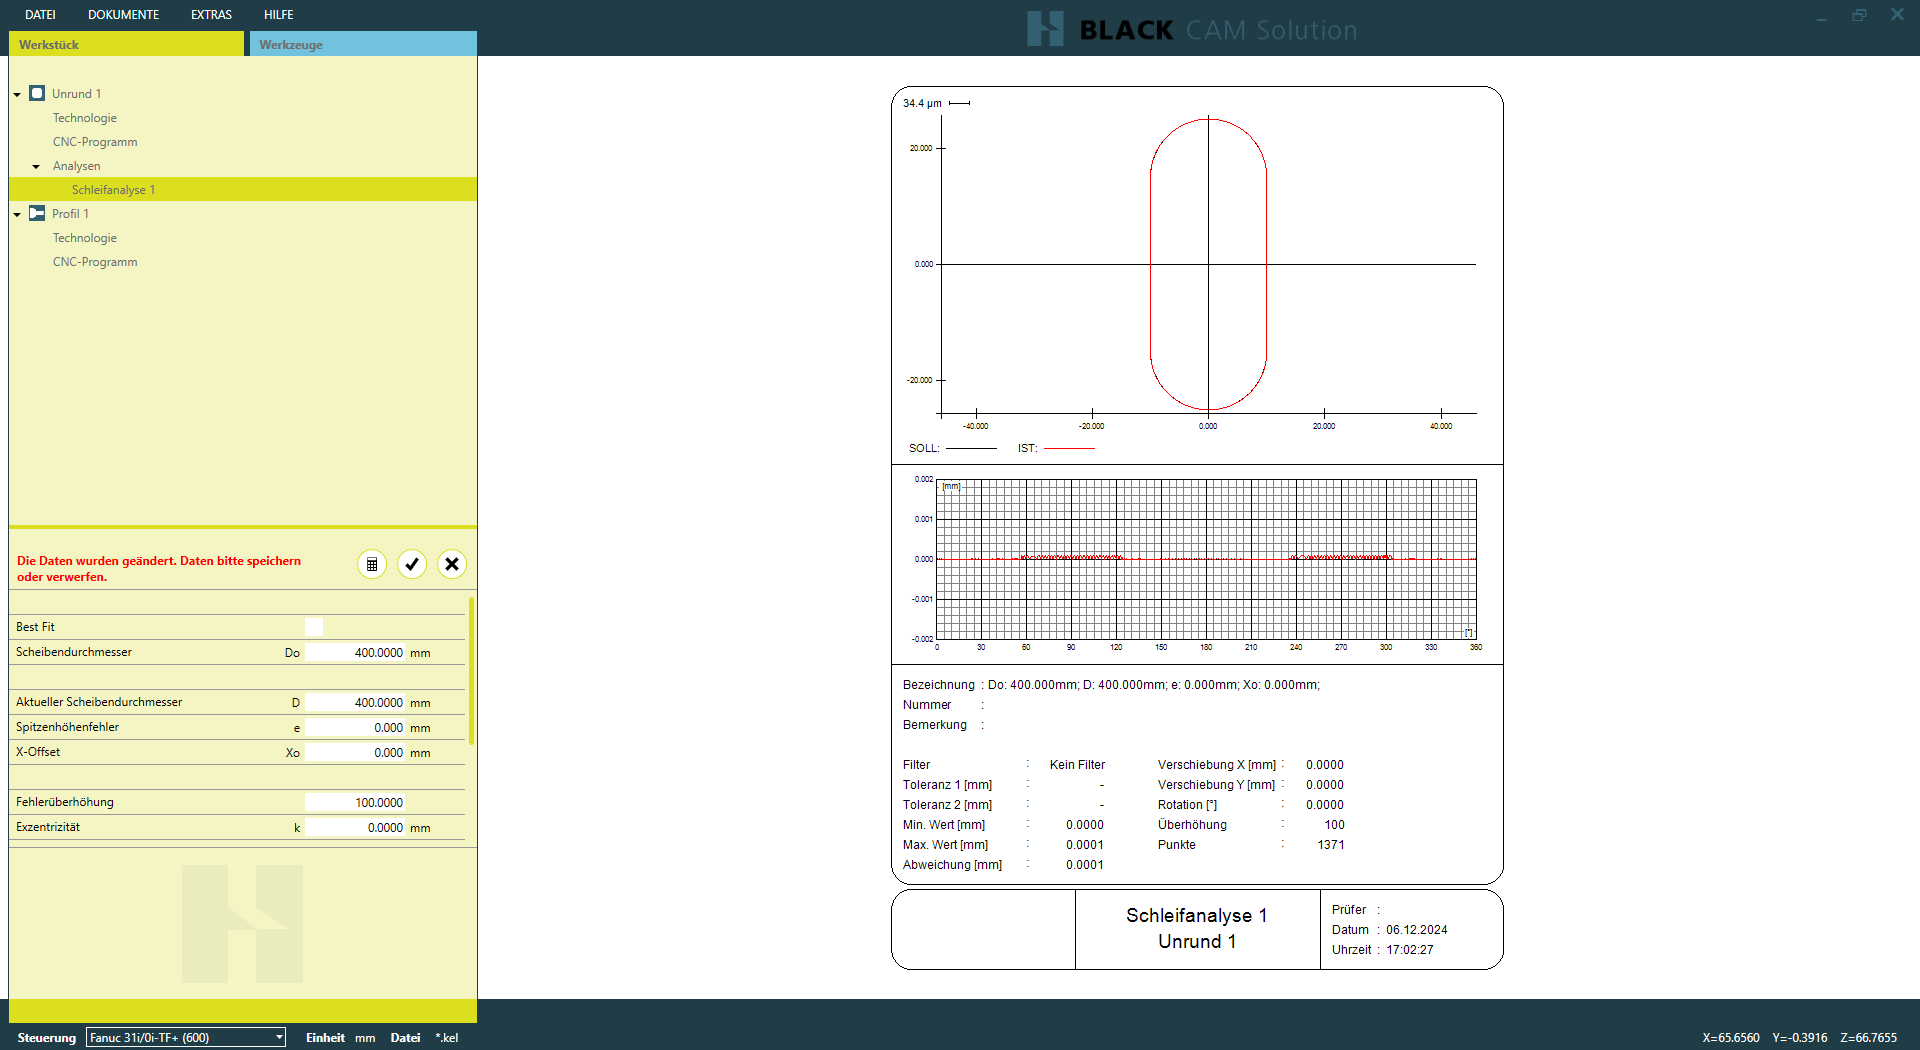
Task: Collapse the Unrund 1 tree node
Action: (x=17, y=95)
